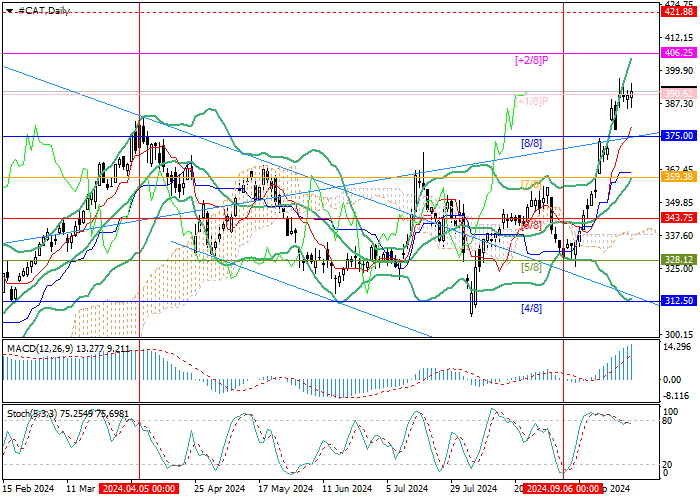Screen dimensions: 700x500
Task: Select the 328.12 olive price label
Action: tap(679, 260)
